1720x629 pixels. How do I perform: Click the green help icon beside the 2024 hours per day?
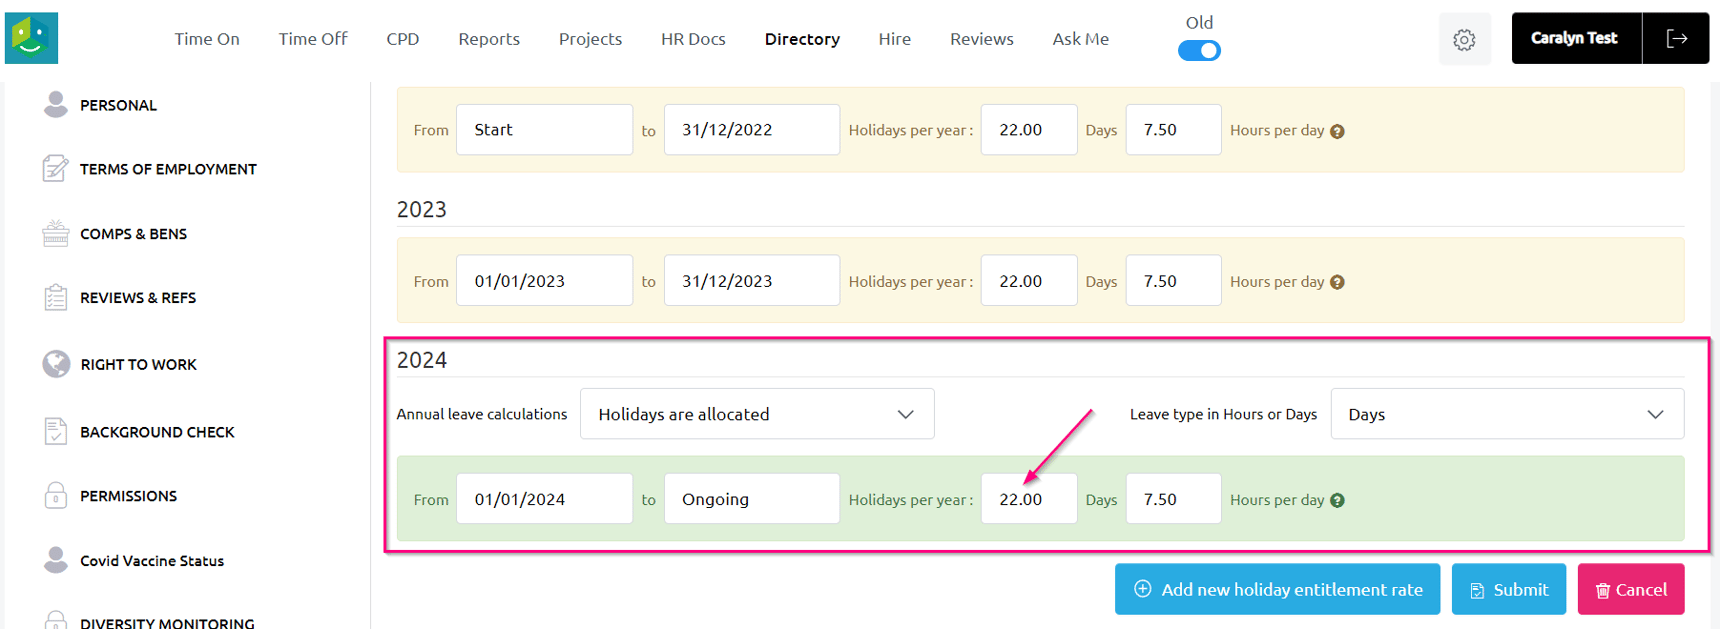(x=1337, y=500)
